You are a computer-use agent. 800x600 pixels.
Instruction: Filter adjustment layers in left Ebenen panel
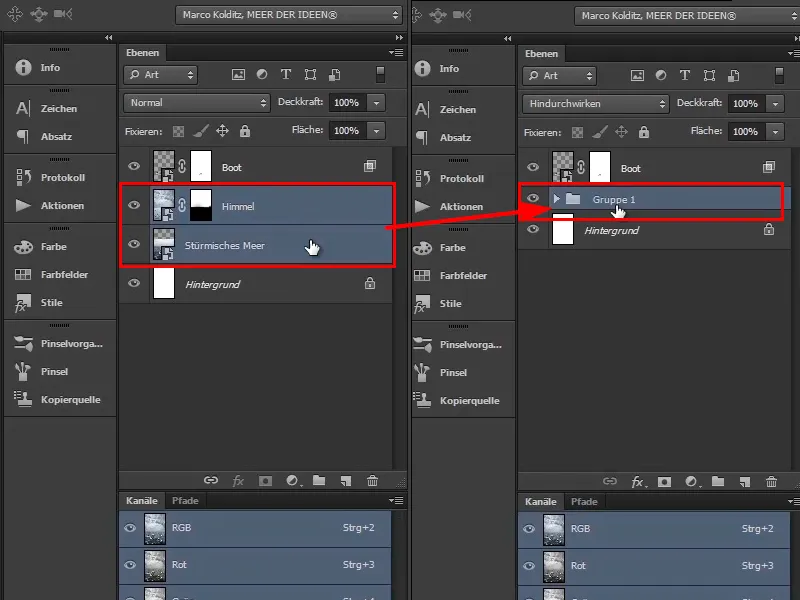coord(262,74)
